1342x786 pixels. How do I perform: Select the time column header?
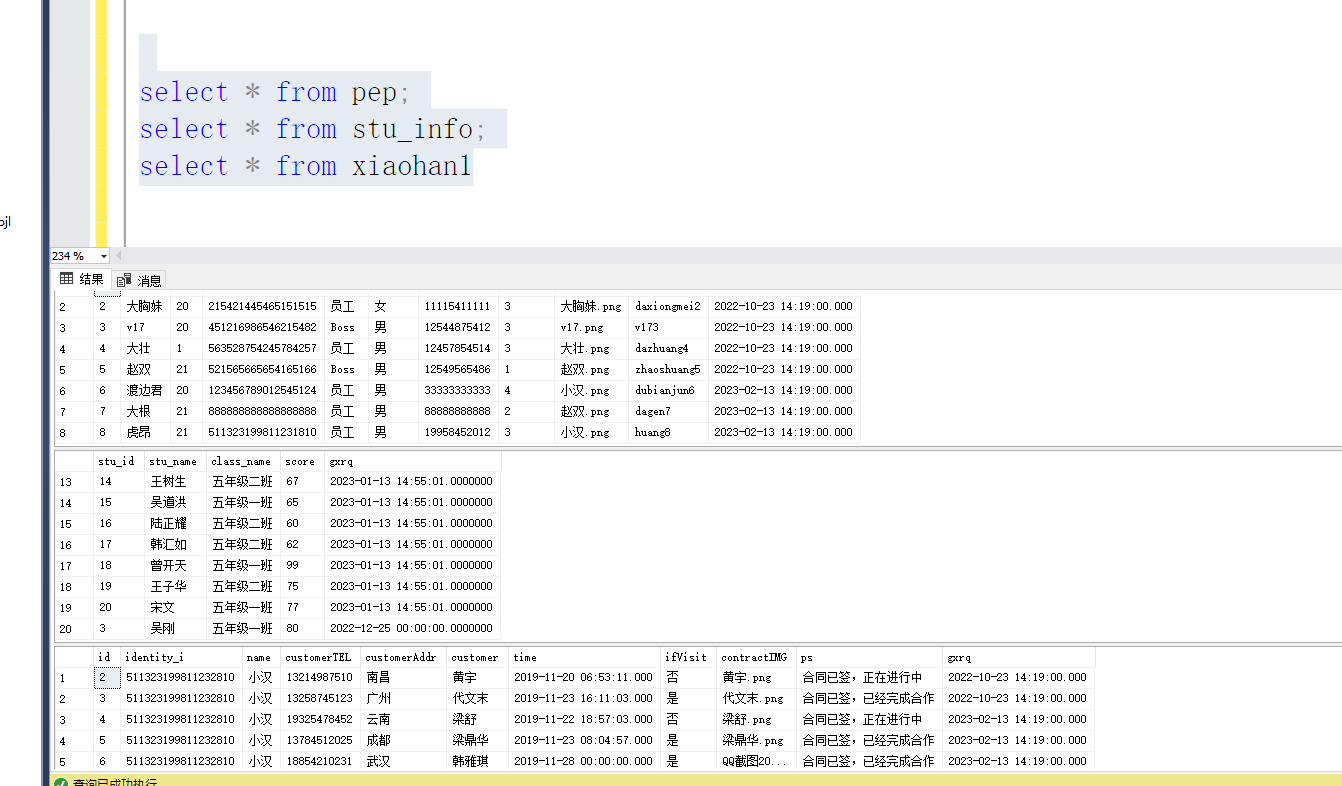click(x=584, y=657)
